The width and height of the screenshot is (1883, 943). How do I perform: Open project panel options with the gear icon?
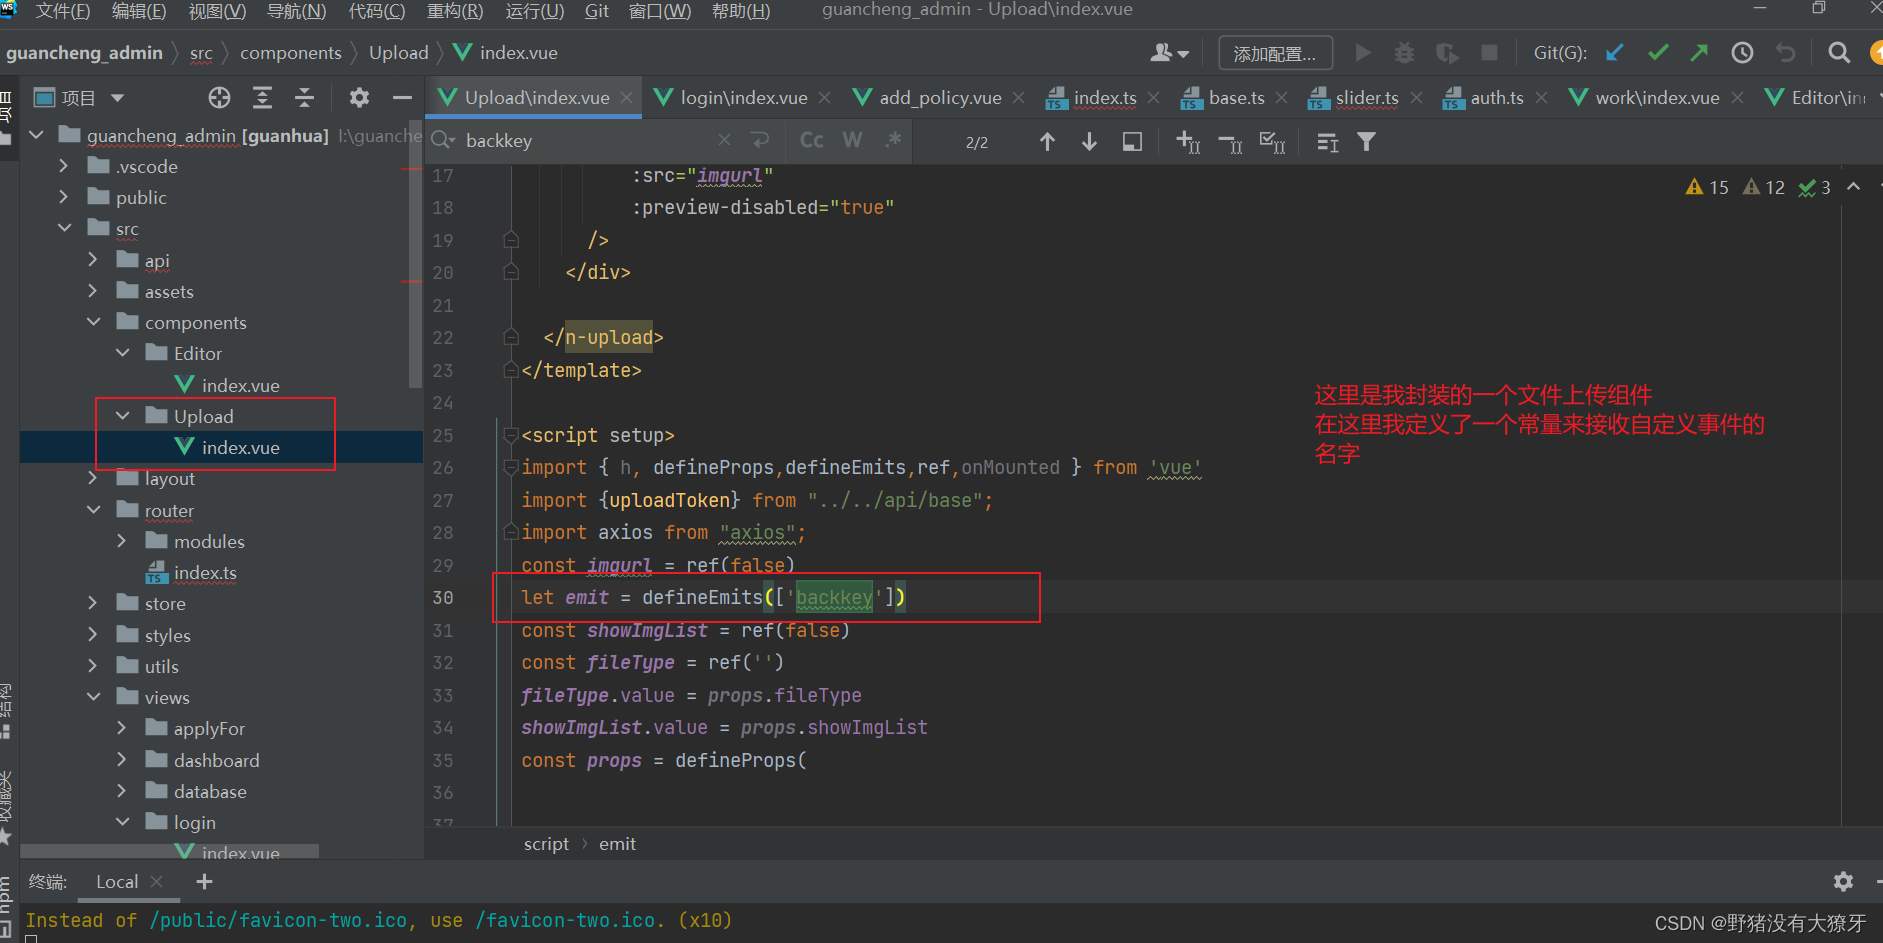(359, 97)
